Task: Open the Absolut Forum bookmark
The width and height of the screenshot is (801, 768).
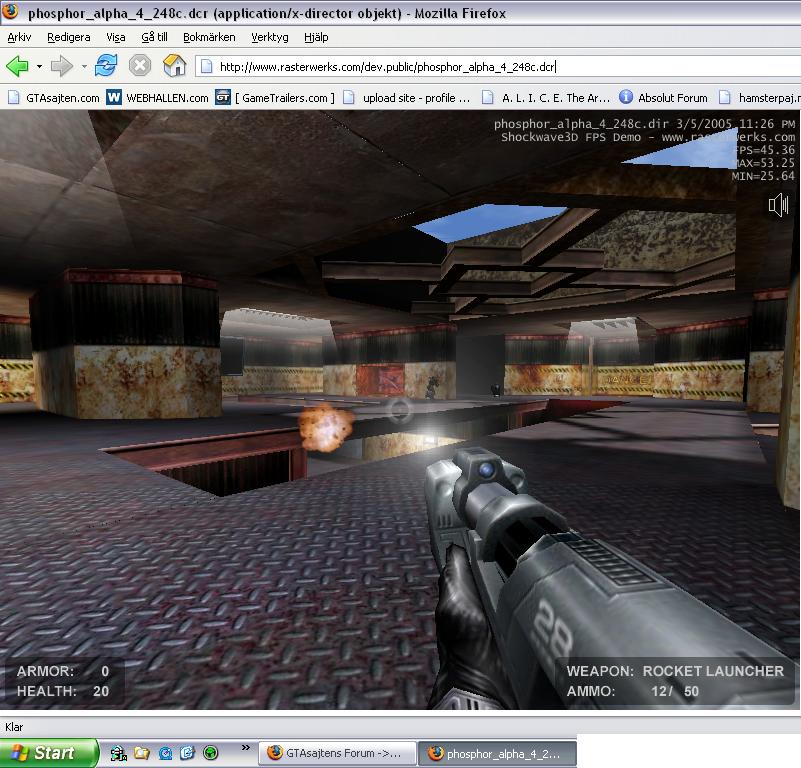Action: [663, 98]
